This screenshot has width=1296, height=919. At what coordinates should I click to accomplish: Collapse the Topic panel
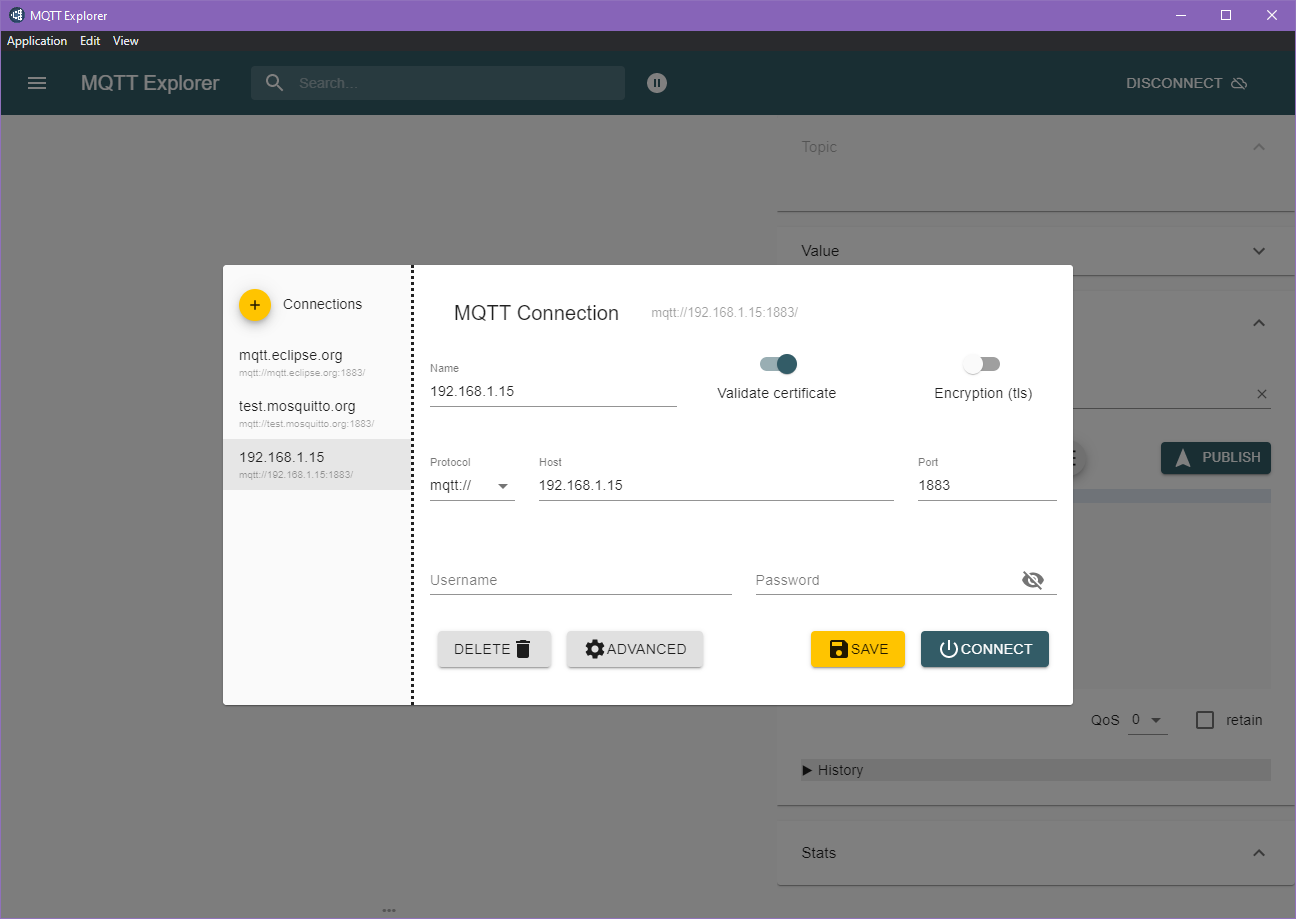click(1259, 147)
